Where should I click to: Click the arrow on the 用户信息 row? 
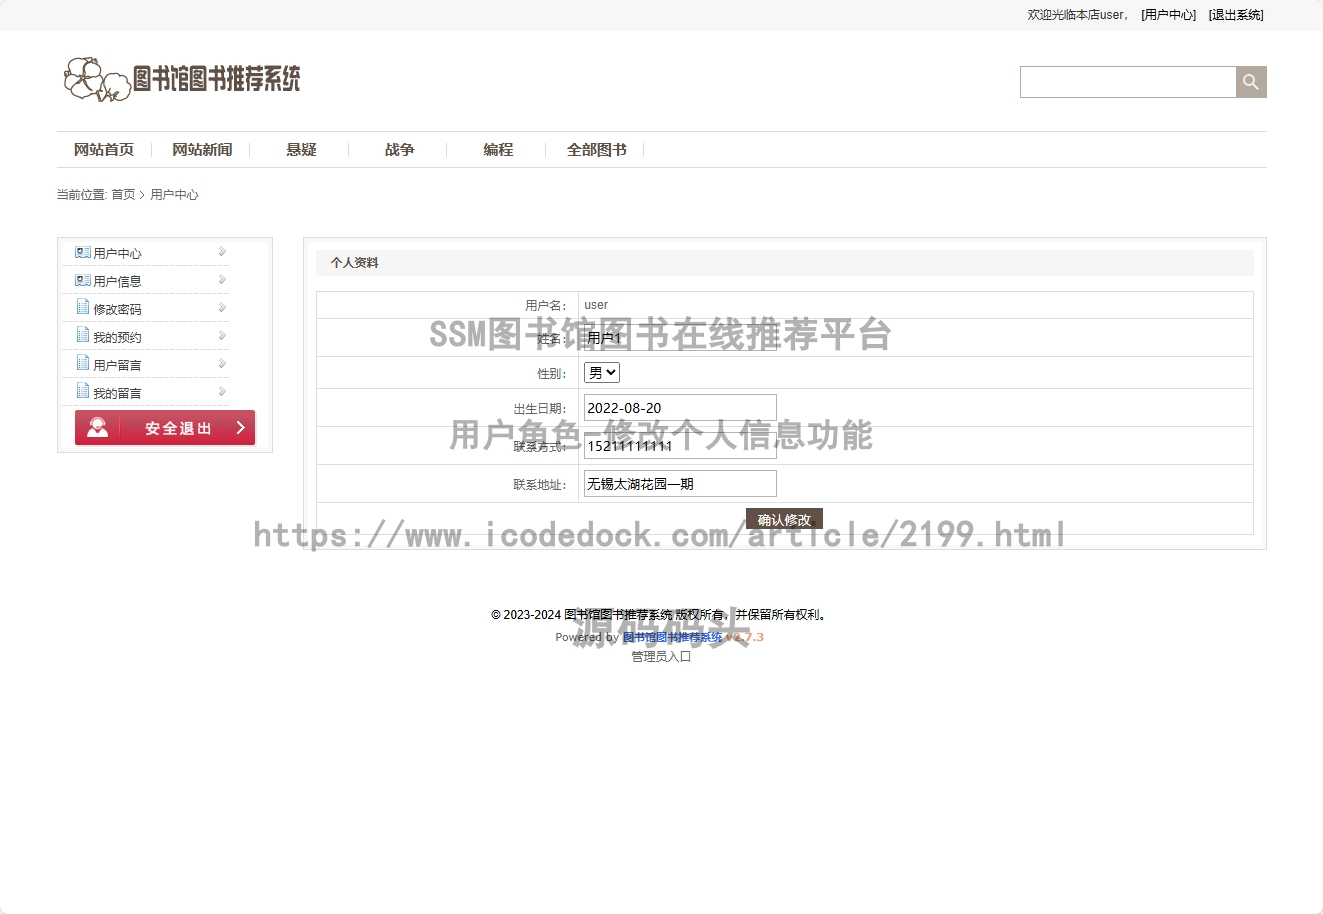[222, 280]
